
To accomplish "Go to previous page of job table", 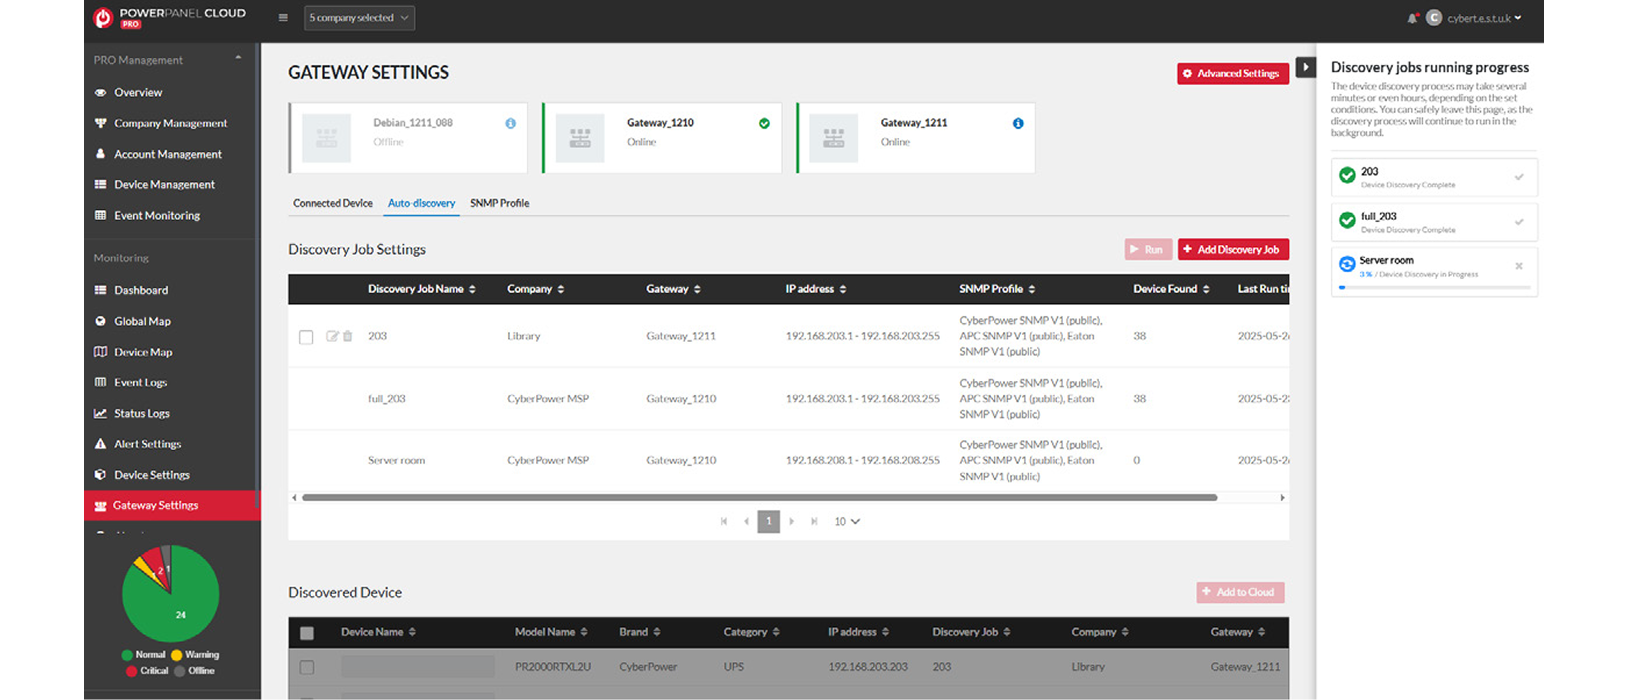I will 746,521.
